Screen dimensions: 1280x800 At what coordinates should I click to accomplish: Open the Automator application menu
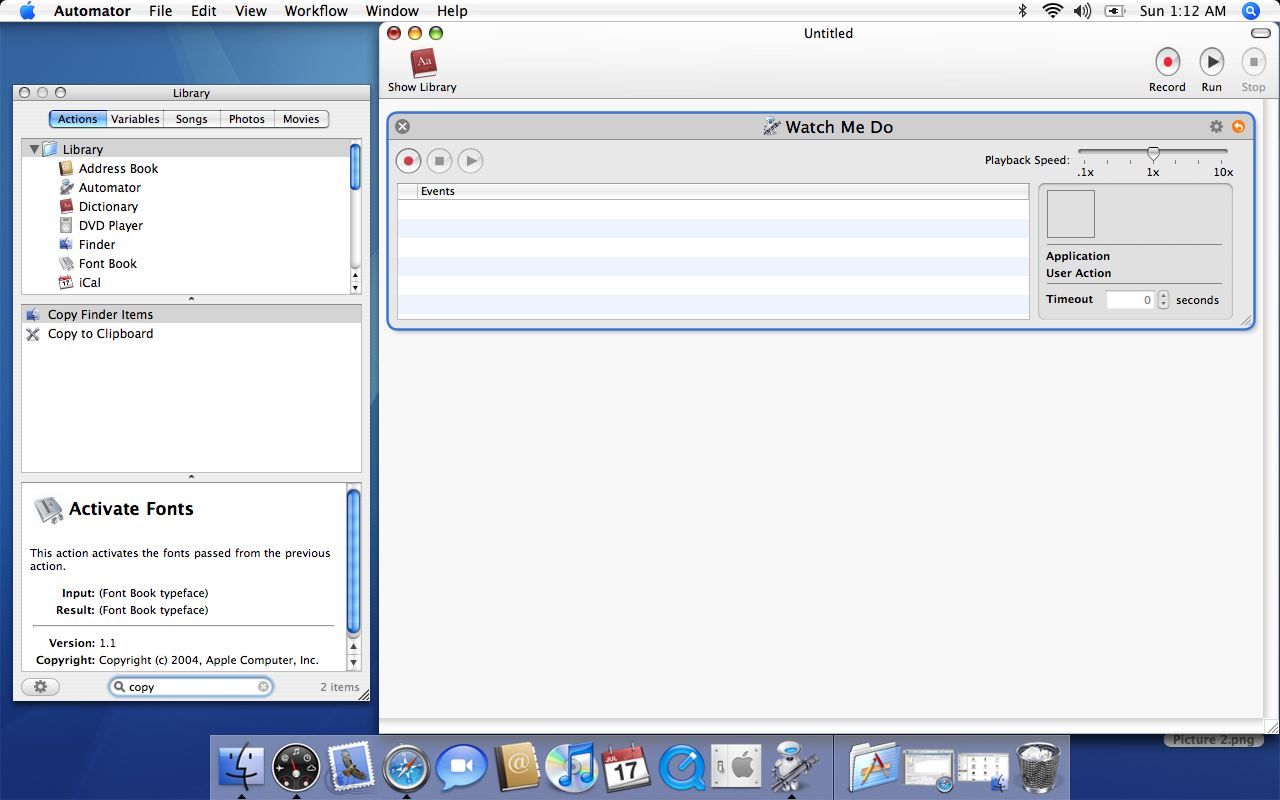pyautogui.click(x=92, y=11)
